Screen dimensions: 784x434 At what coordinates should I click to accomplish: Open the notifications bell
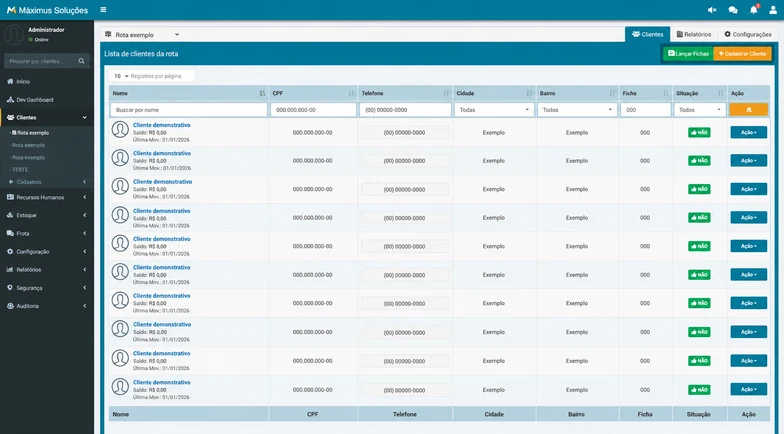(754, 10)
